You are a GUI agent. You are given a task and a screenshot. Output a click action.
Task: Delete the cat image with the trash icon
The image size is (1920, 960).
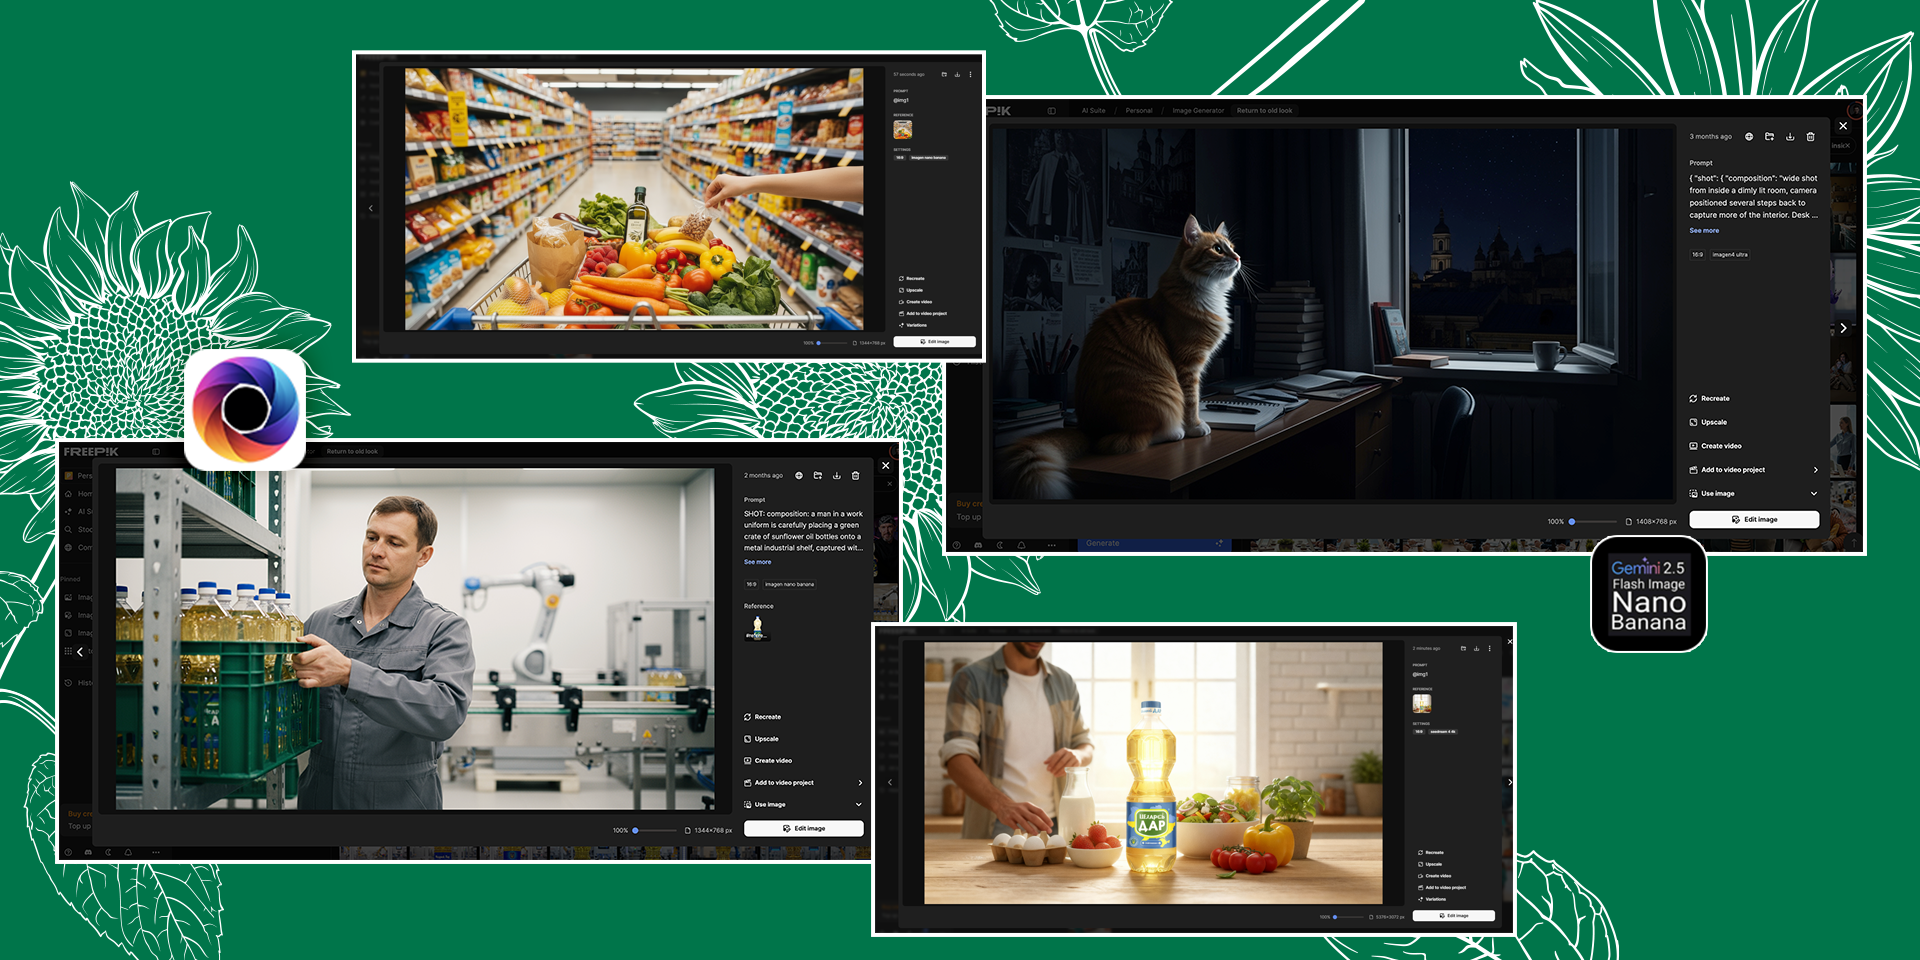coord(1810,137)
